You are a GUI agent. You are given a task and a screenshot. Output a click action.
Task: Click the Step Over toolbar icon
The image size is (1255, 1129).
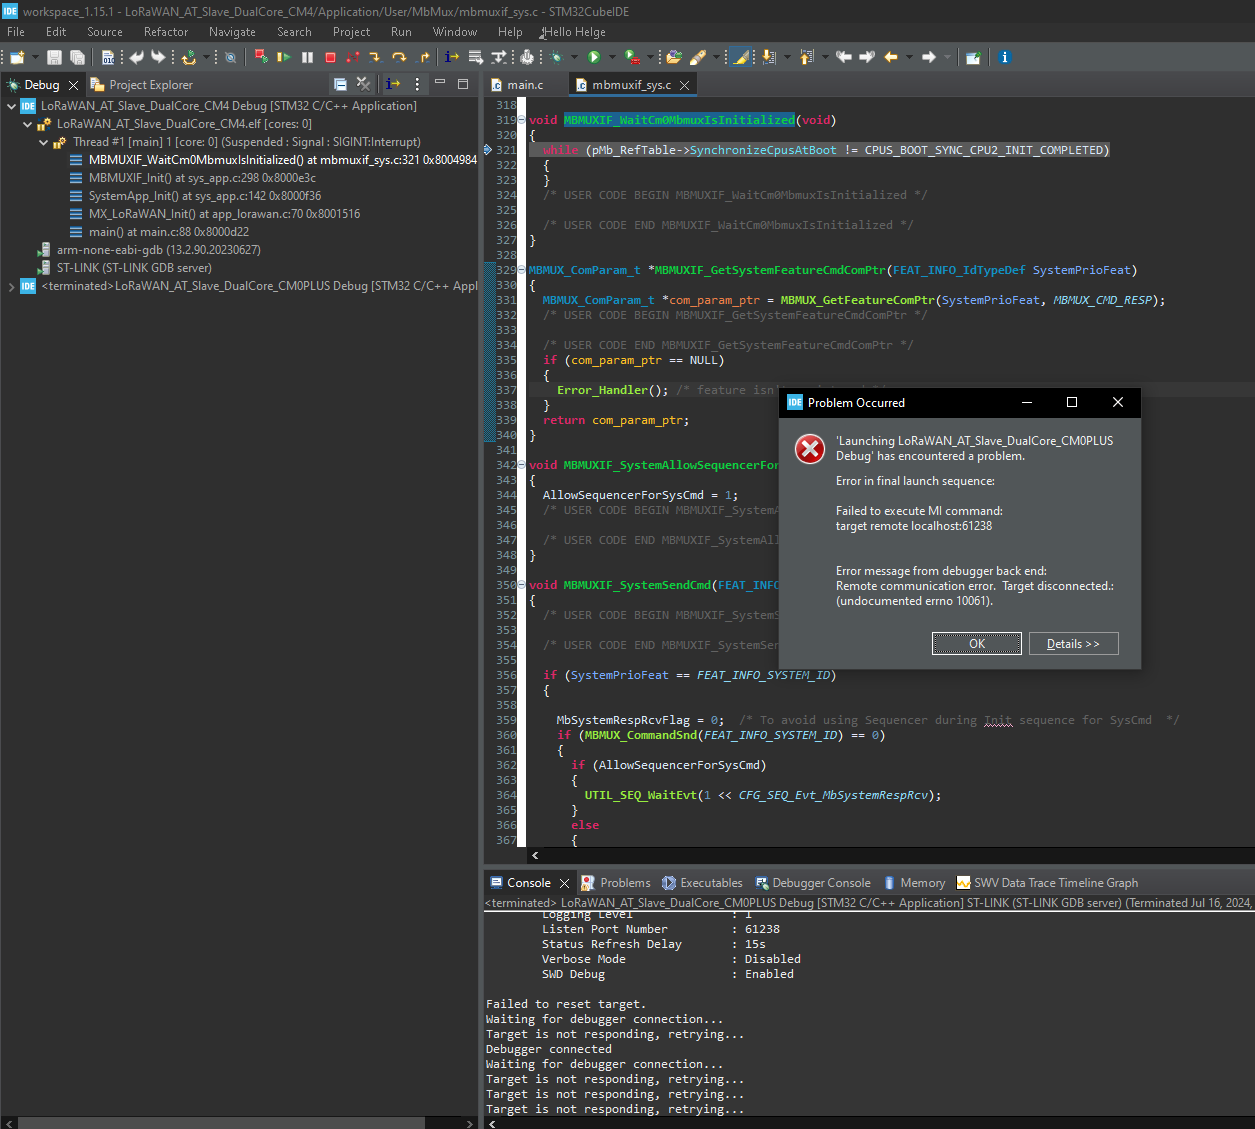point(398,57)
